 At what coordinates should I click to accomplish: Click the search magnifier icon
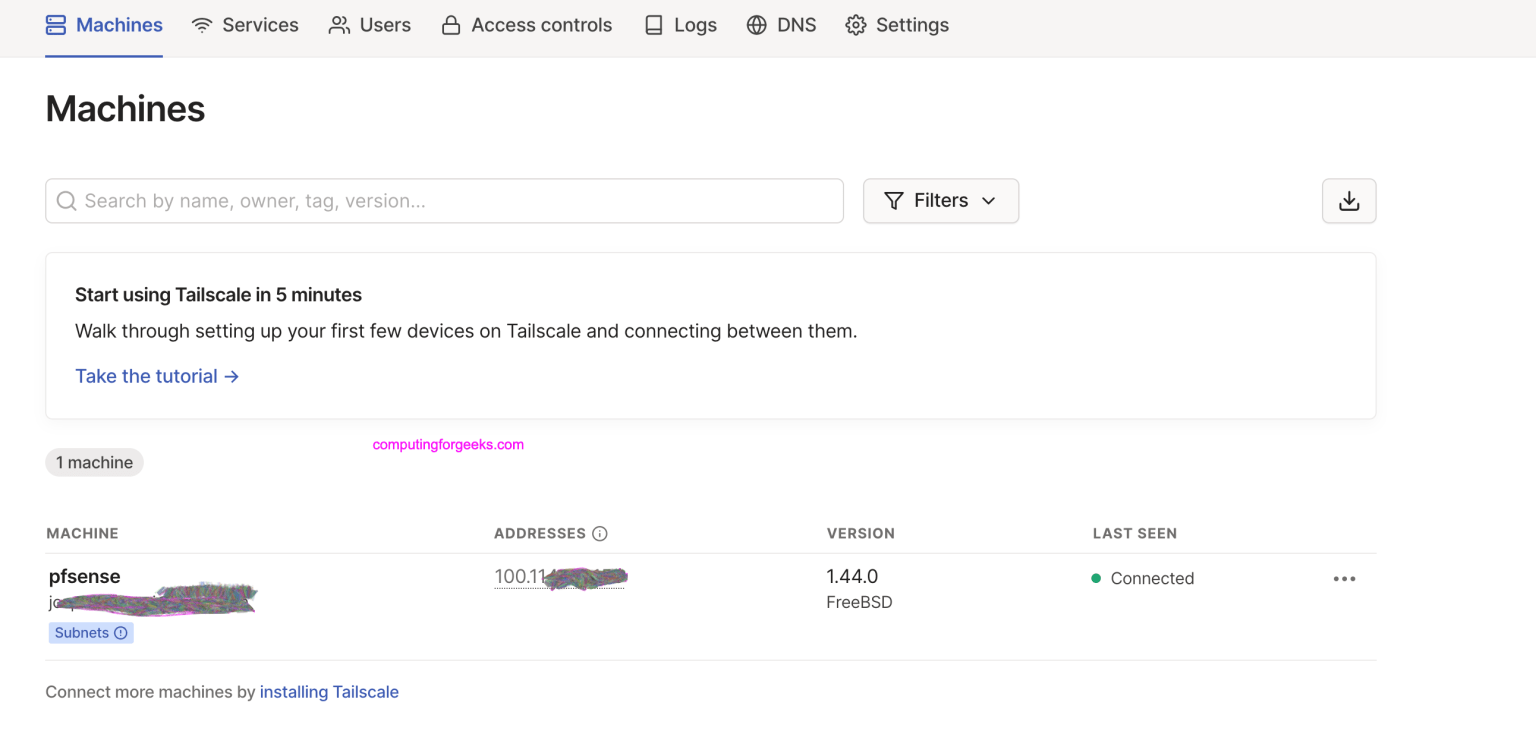pos(65,201)
